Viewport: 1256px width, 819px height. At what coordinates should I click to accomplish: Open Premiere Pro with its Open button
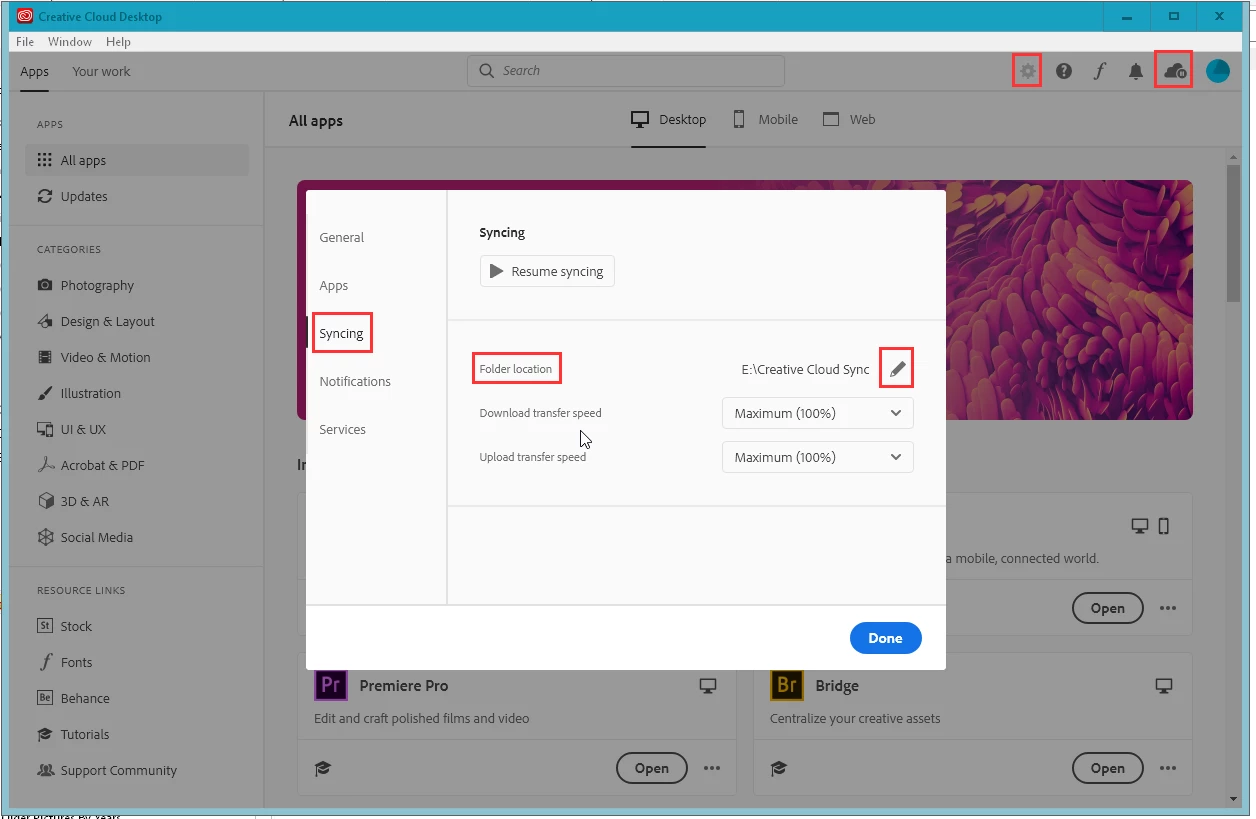(651, 768)
